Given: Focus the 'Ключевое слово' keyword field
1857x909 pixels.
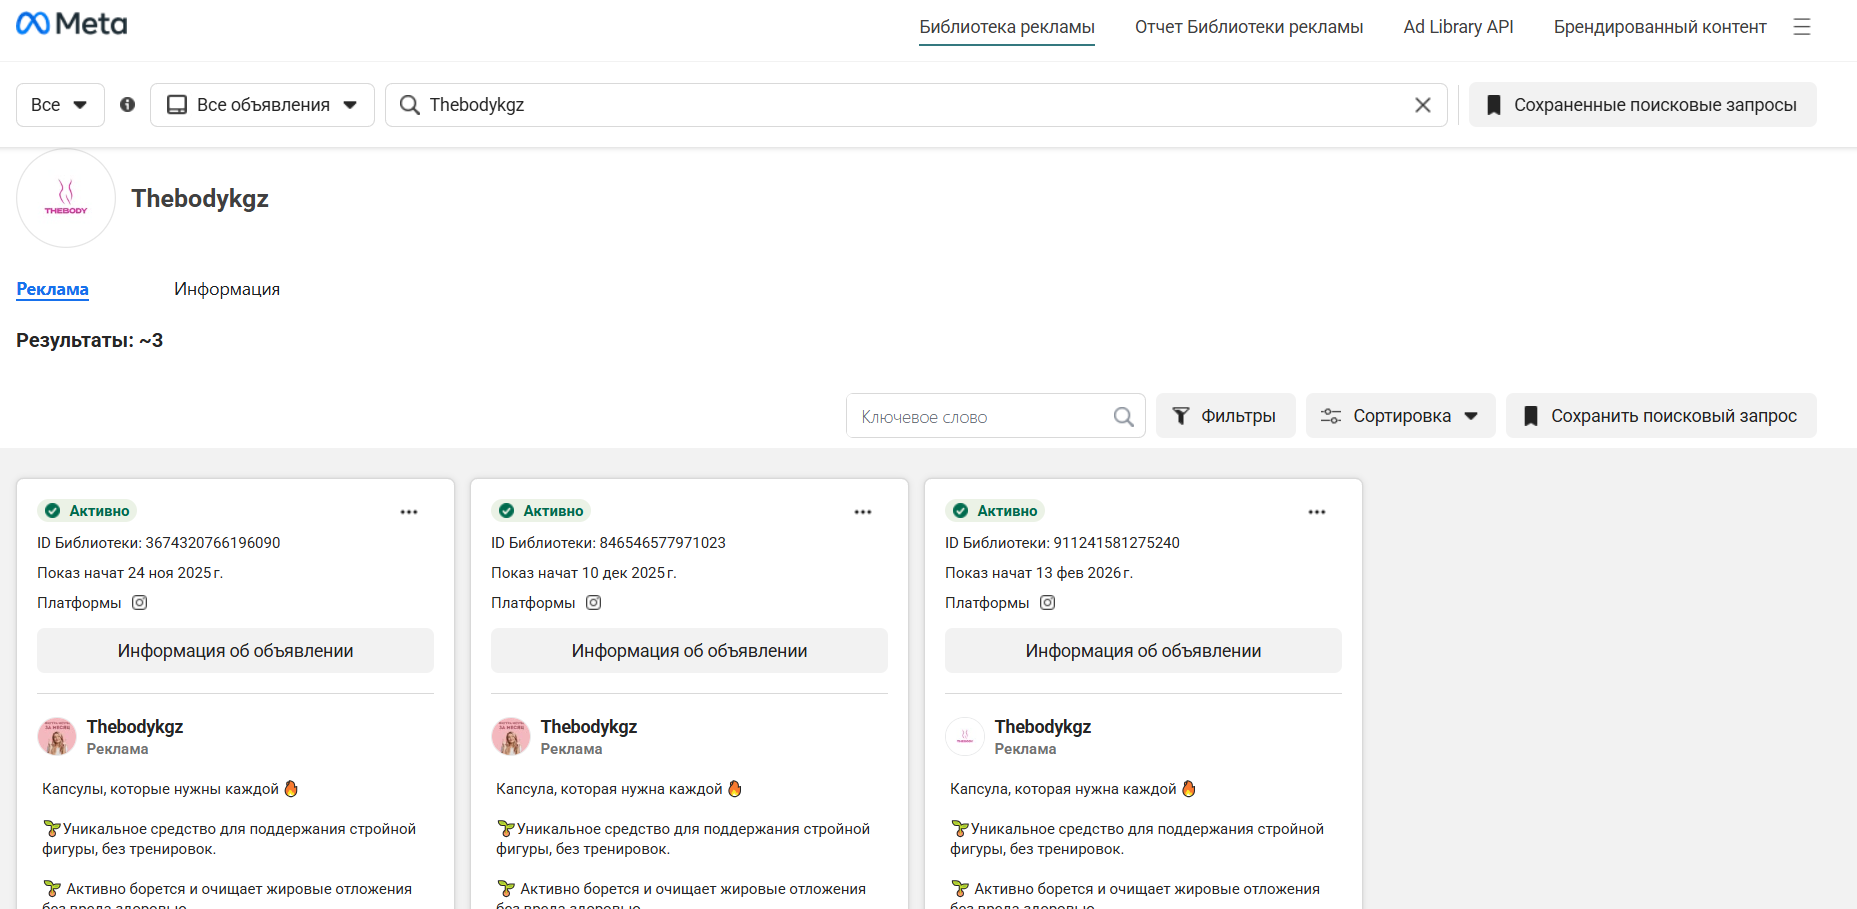Looking at the screenshot, I should [x=980, y=417].
